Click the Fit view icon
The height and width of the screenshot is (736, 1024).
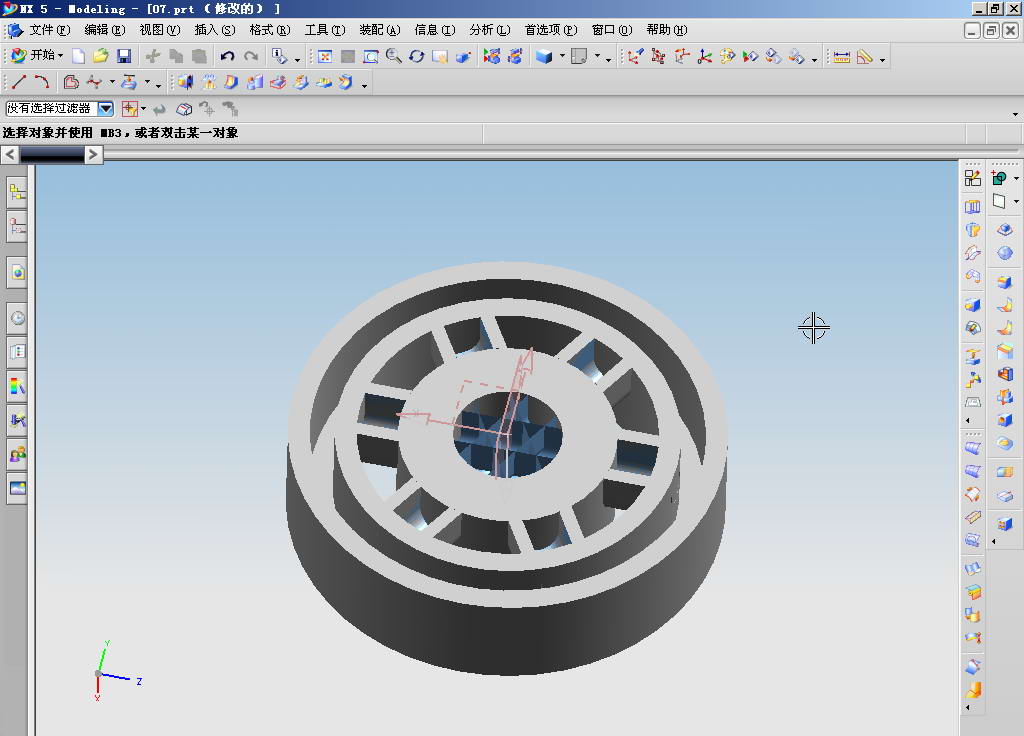click(325, 57)
